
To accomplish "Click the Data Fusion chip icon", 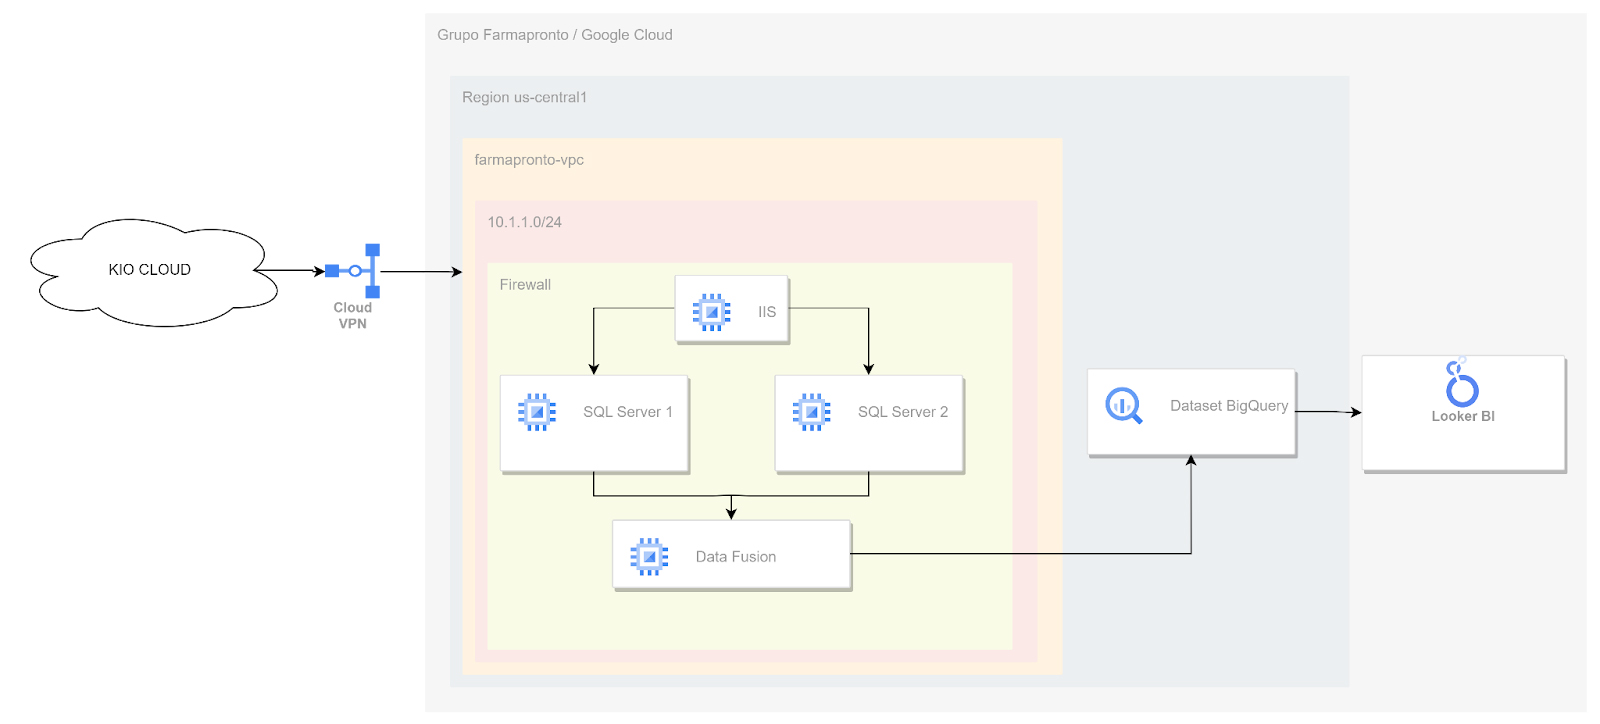I will tap(649, 557).
